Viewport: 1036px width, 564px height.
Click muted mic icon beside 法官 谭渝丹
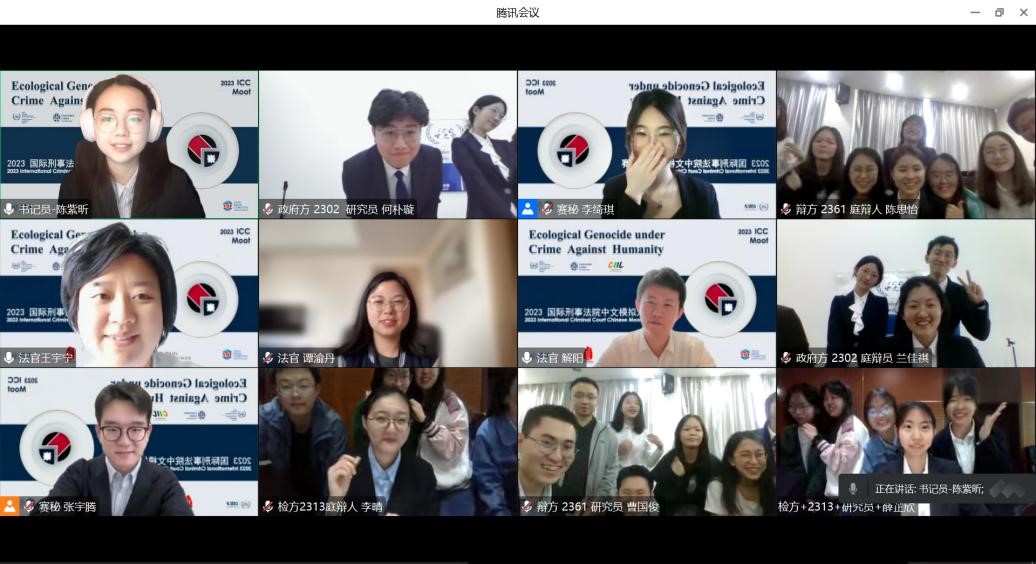click(268, 358)
